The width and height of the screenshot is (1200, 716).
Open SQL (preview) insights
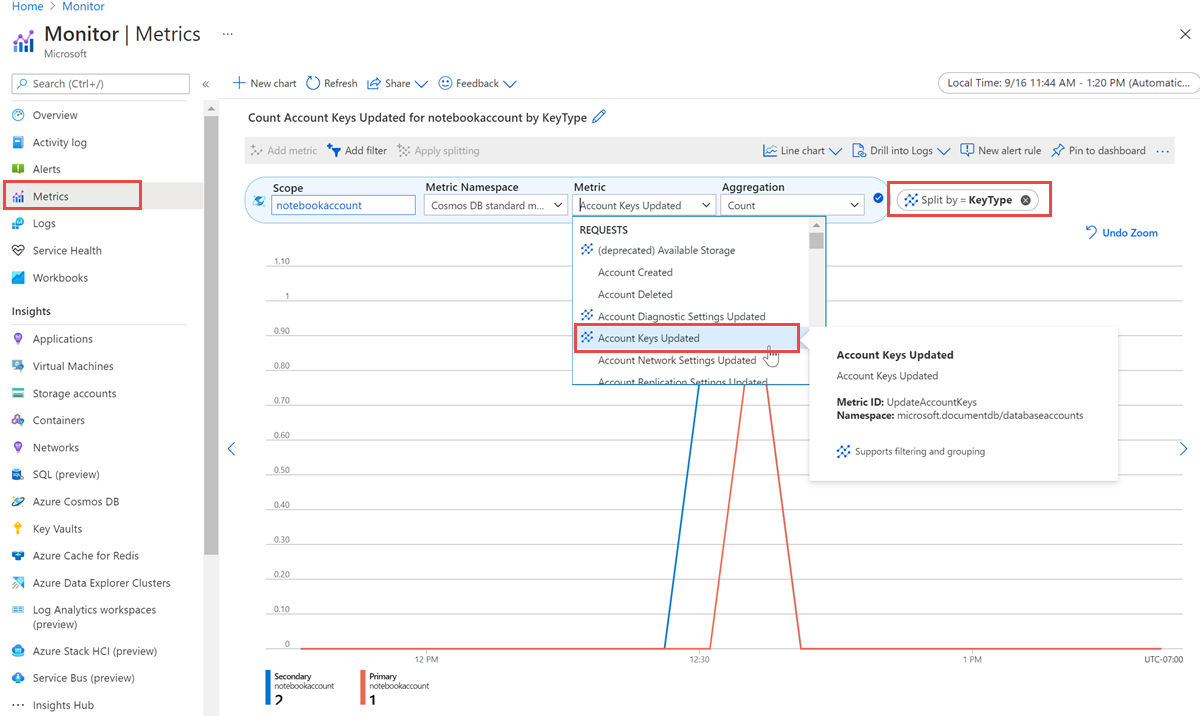tap(66, 474)
